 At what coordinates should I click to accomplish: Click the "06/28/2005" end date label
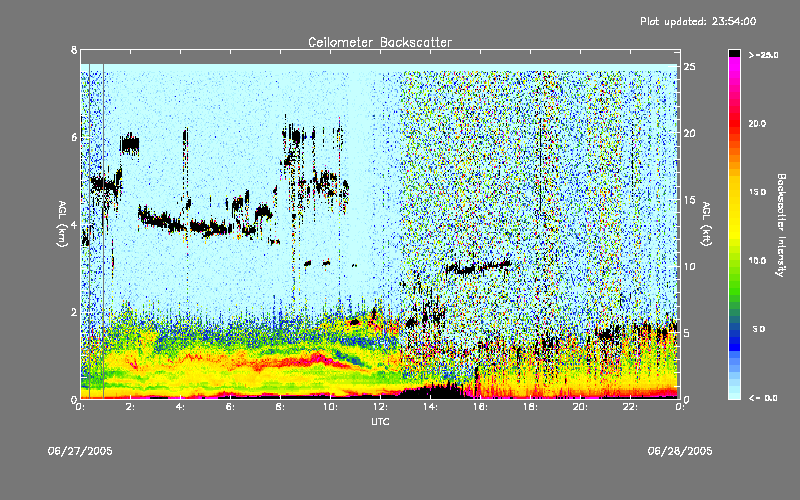(x=680, y=451)
